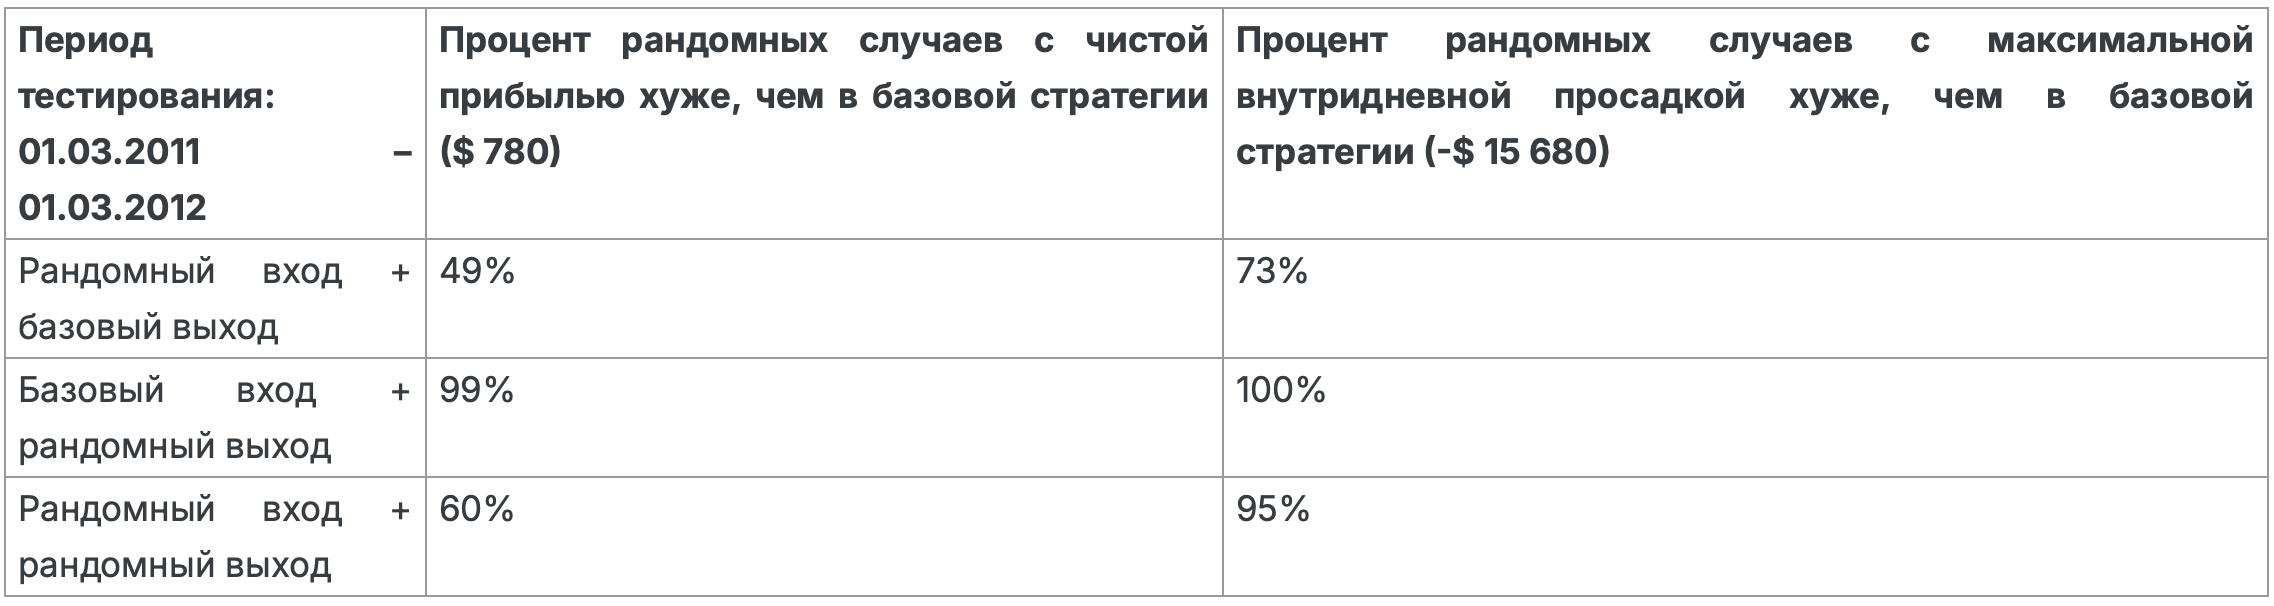Click the 'Базовый вход + рандомный выход' row label
This screenshot has width=2274, height=606.
[215, 417]
